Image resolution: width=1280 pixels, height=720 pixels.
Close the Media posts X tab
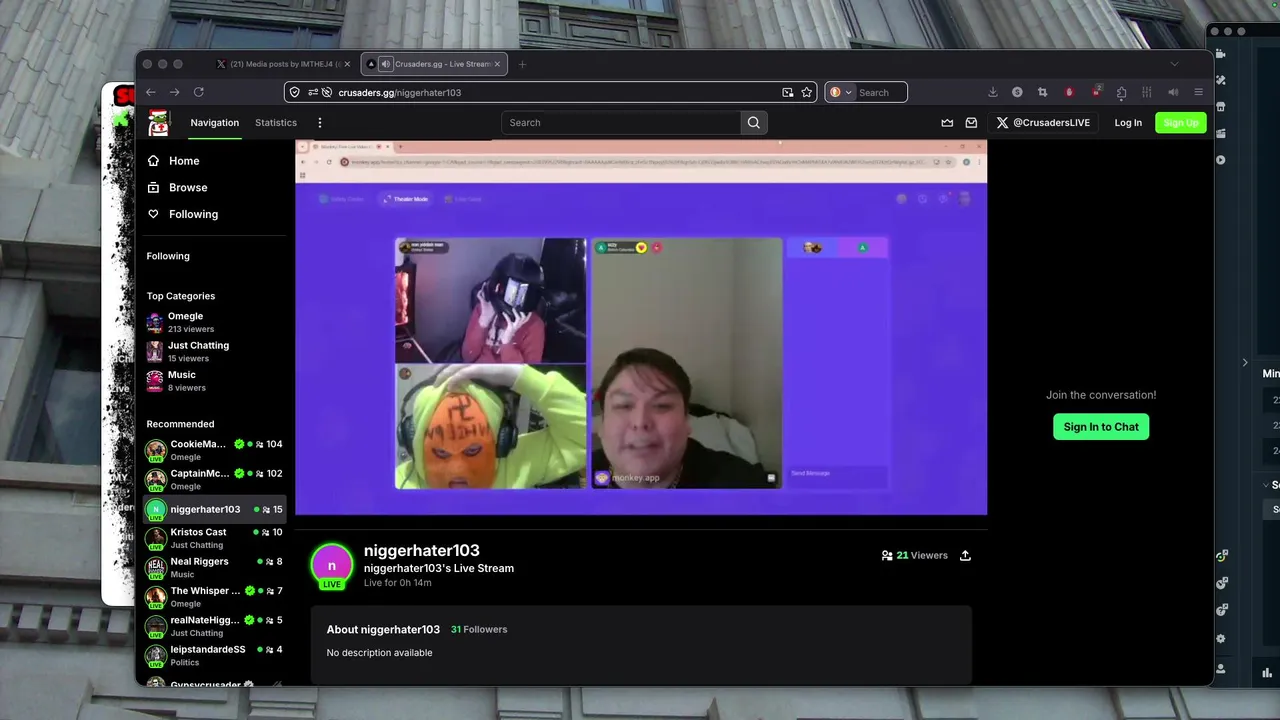click(347, 64)
